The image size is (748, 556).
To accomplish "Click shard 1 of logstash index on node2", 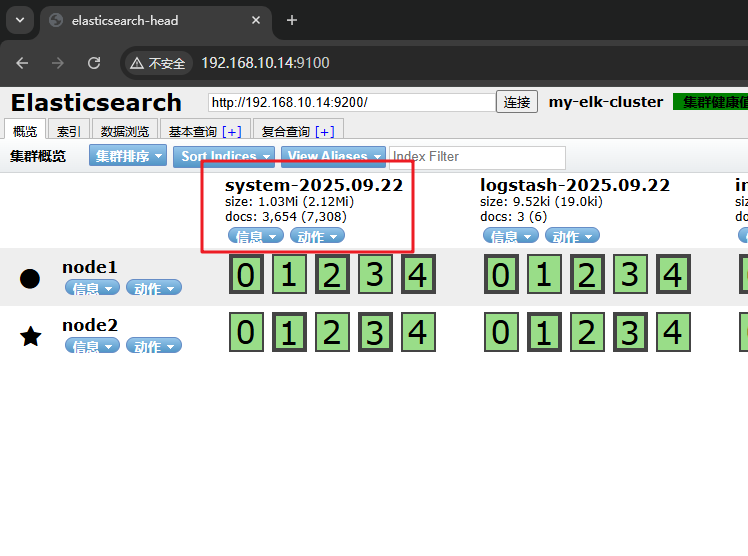I will coord(544,332).
